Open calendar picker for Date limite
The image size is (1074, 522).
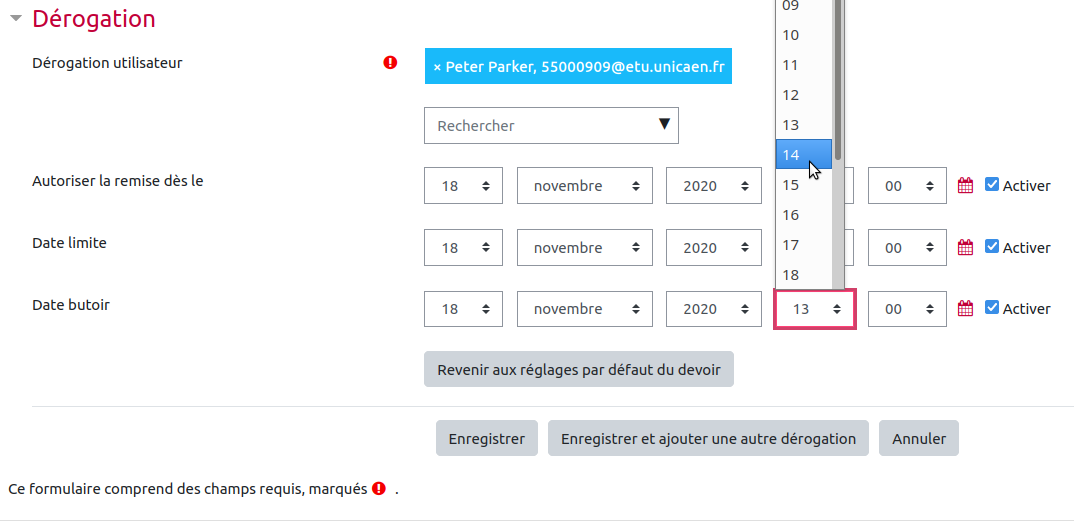coord(965,247)
